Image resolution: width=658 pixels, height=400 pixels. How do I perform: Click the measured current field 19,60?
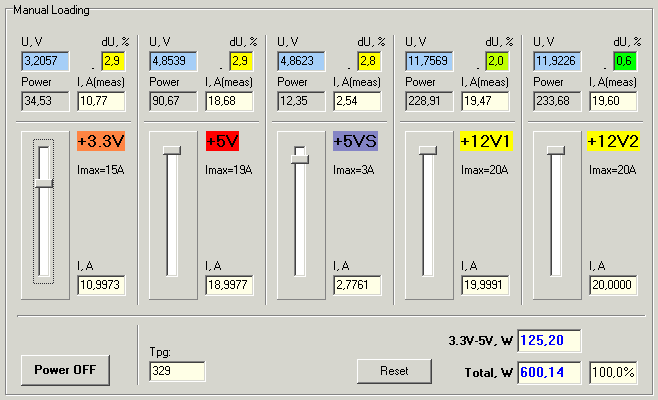613,102
